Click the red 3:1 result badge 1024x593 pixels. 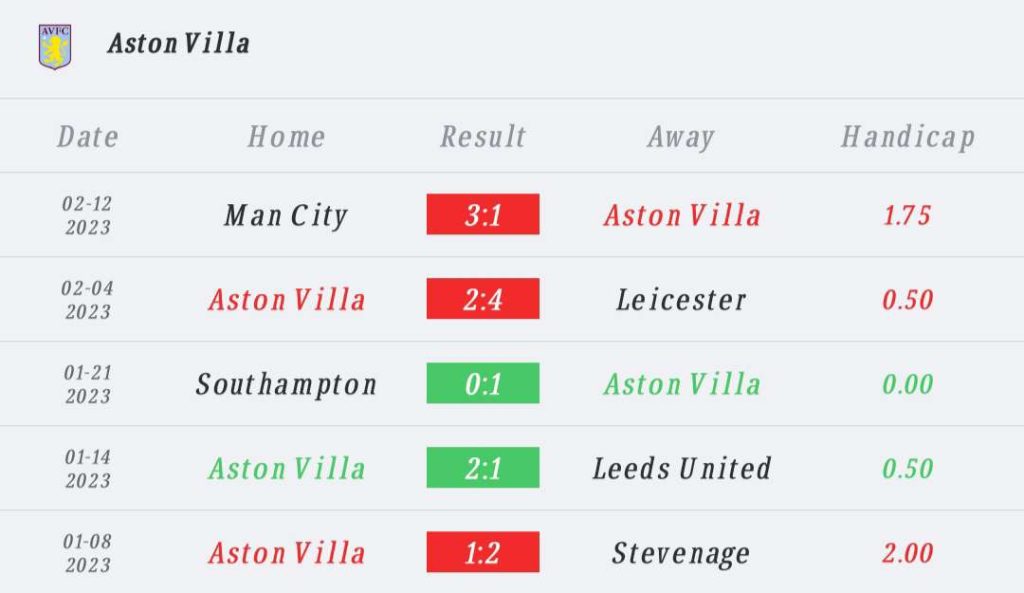pos(483,215)
